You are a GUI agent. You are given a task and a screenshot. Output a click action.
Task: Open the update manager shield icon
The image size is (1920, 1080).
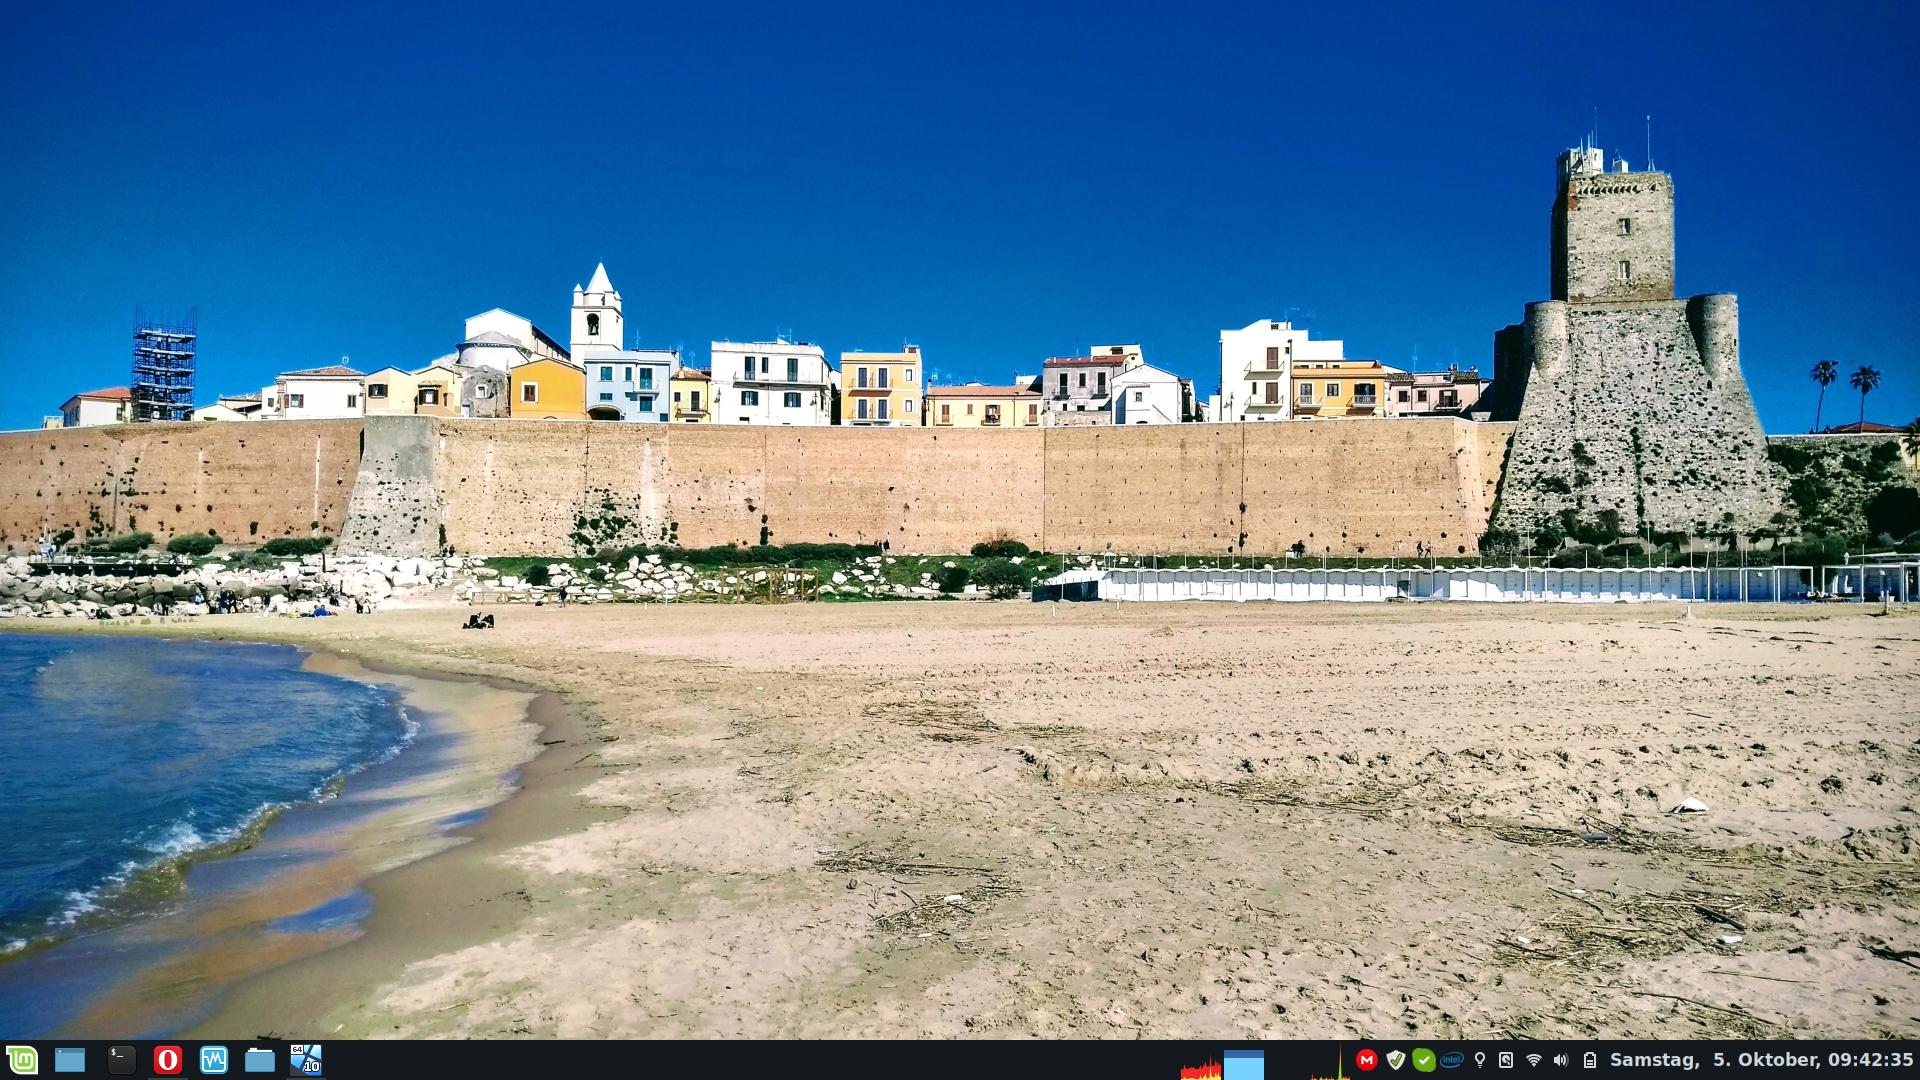[1396, 1060]
